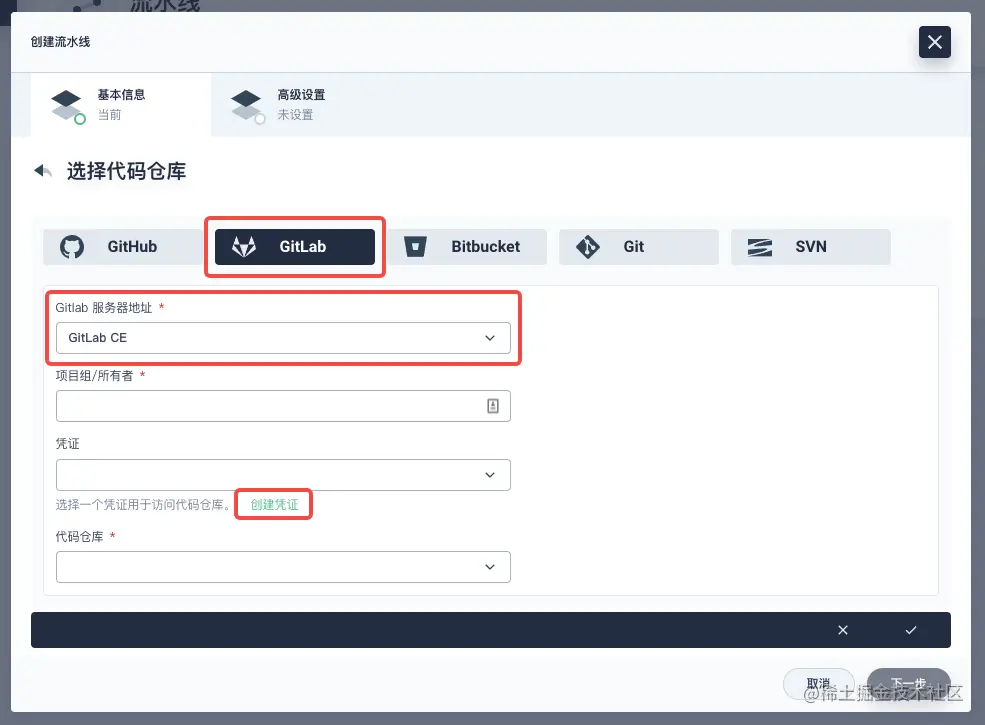This screenshot has width=985, height=725.
Task: Select the SVN repository option
Action: pyautogui.click(x=810, y=246)
